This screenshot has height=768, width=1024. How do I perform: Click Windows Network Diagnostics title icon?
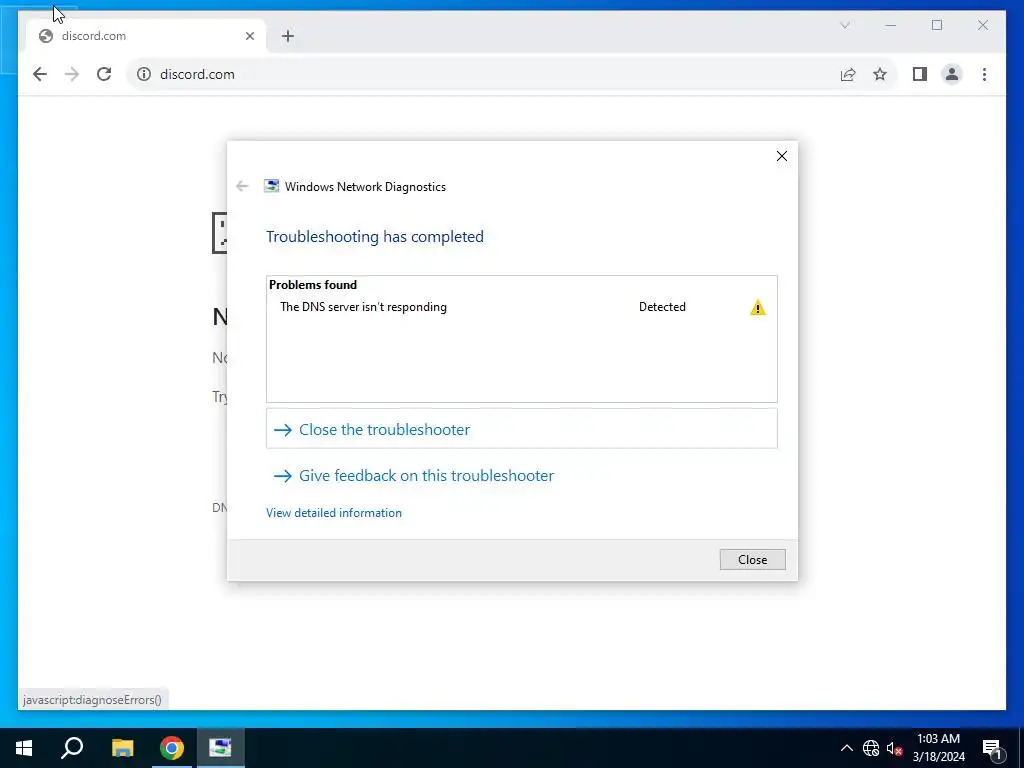coord(271,186)
